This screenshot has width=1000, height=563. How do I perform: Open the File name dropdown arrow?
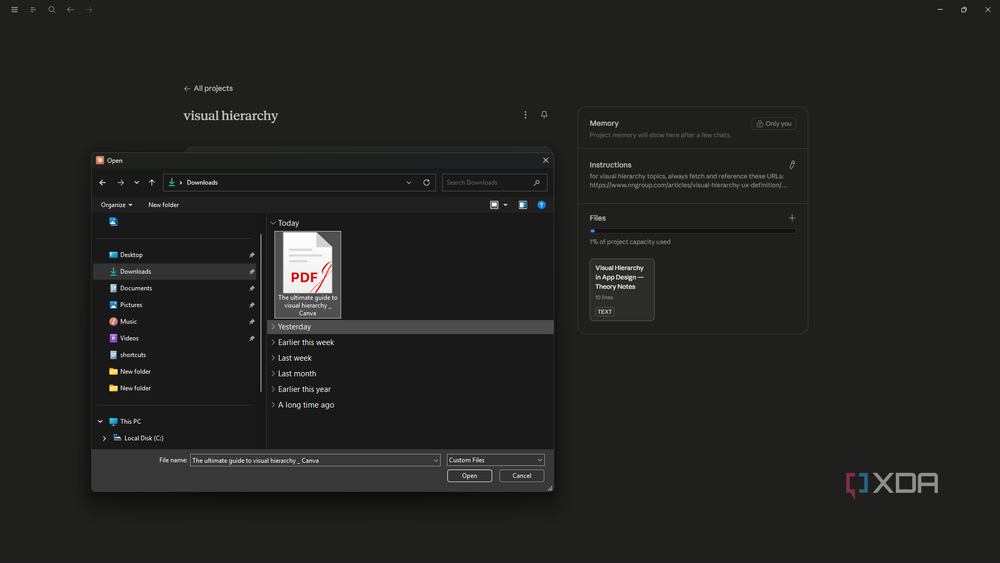pos(436,460)
